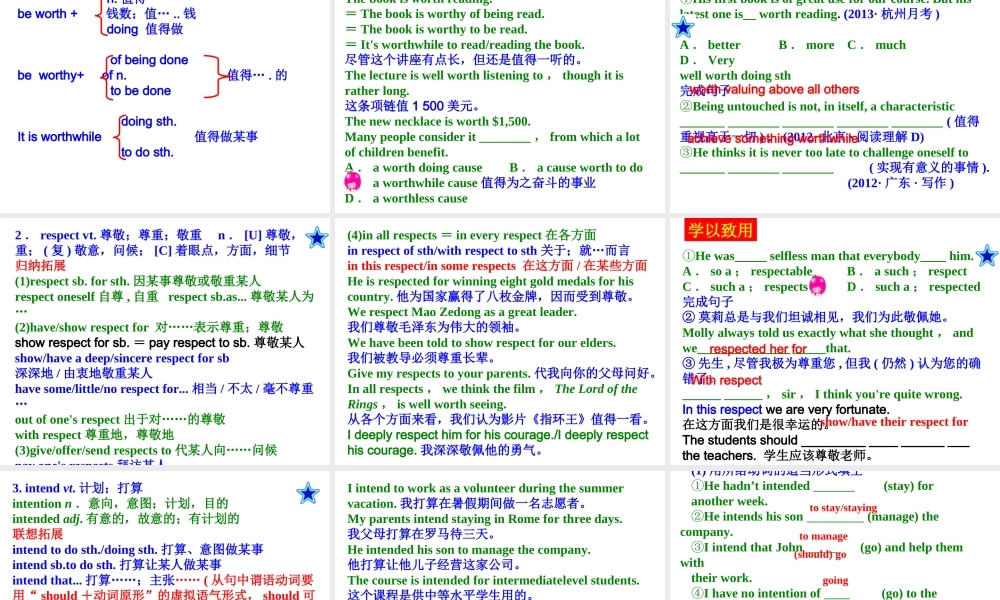Click the text '值得做某事'
Viewport: 1000px width, 600px height.
pyautogui.click(x=226, y=136)
